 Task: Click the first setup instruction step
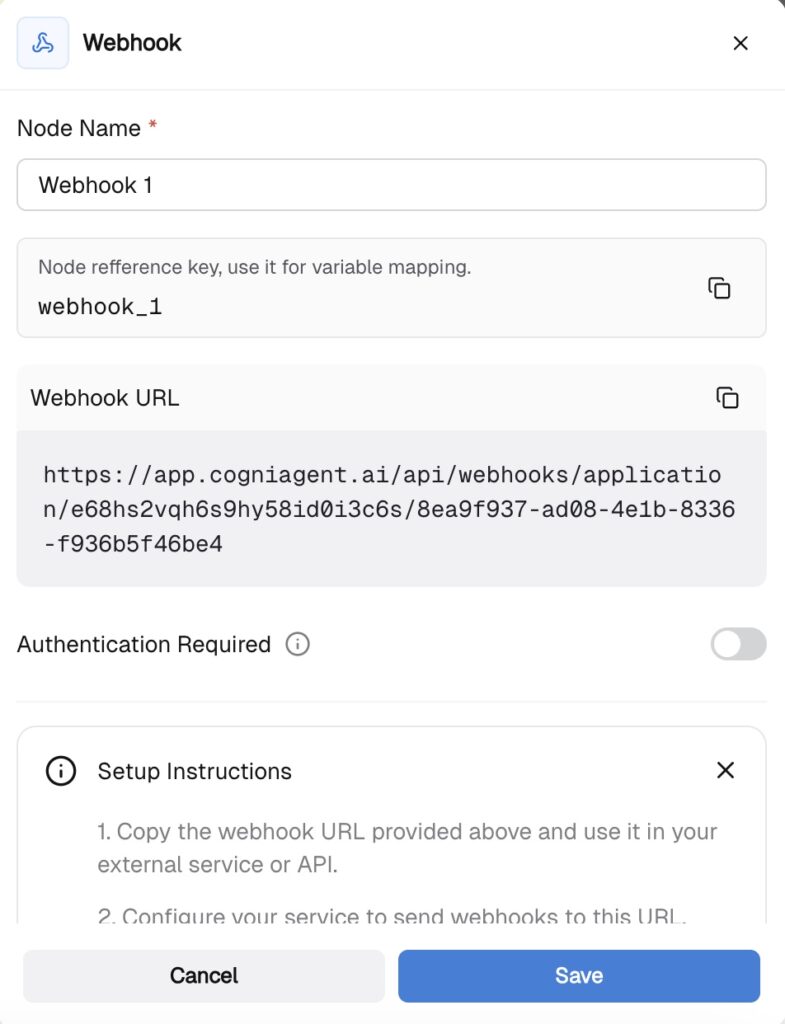coord(407,848)
